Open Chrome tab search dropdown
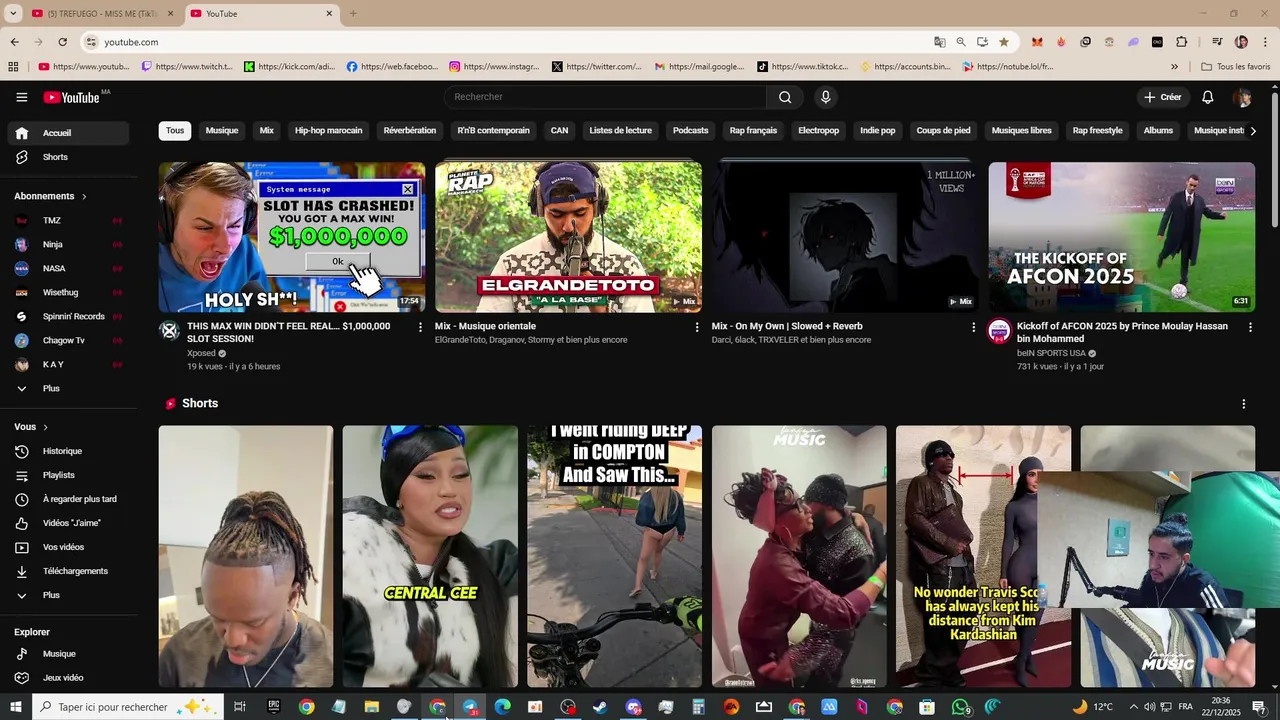The width and height of the screenshot is (1280, 720). 13,14
